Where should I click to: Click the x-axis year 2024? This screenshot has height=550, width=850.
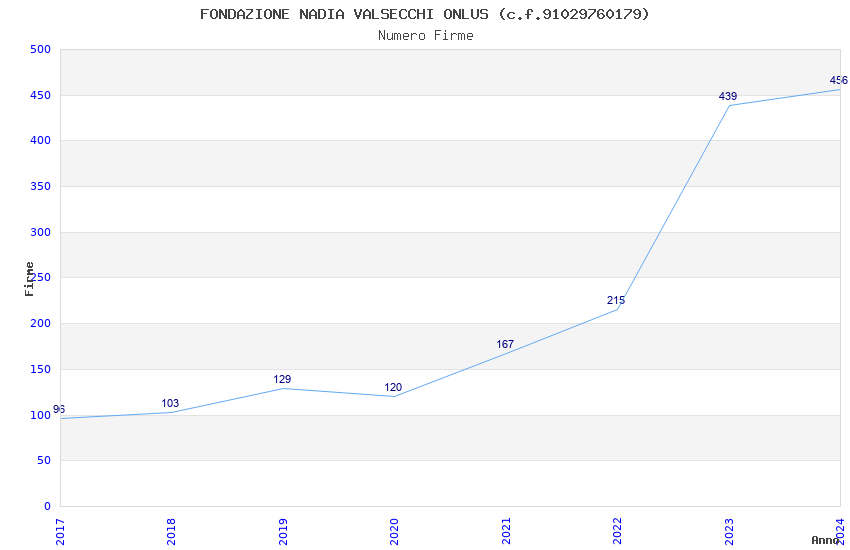pos(840,532)
